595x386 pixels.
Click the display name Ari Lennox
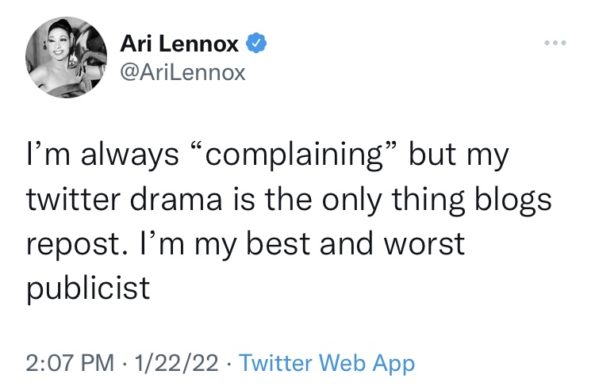[179, 44]
